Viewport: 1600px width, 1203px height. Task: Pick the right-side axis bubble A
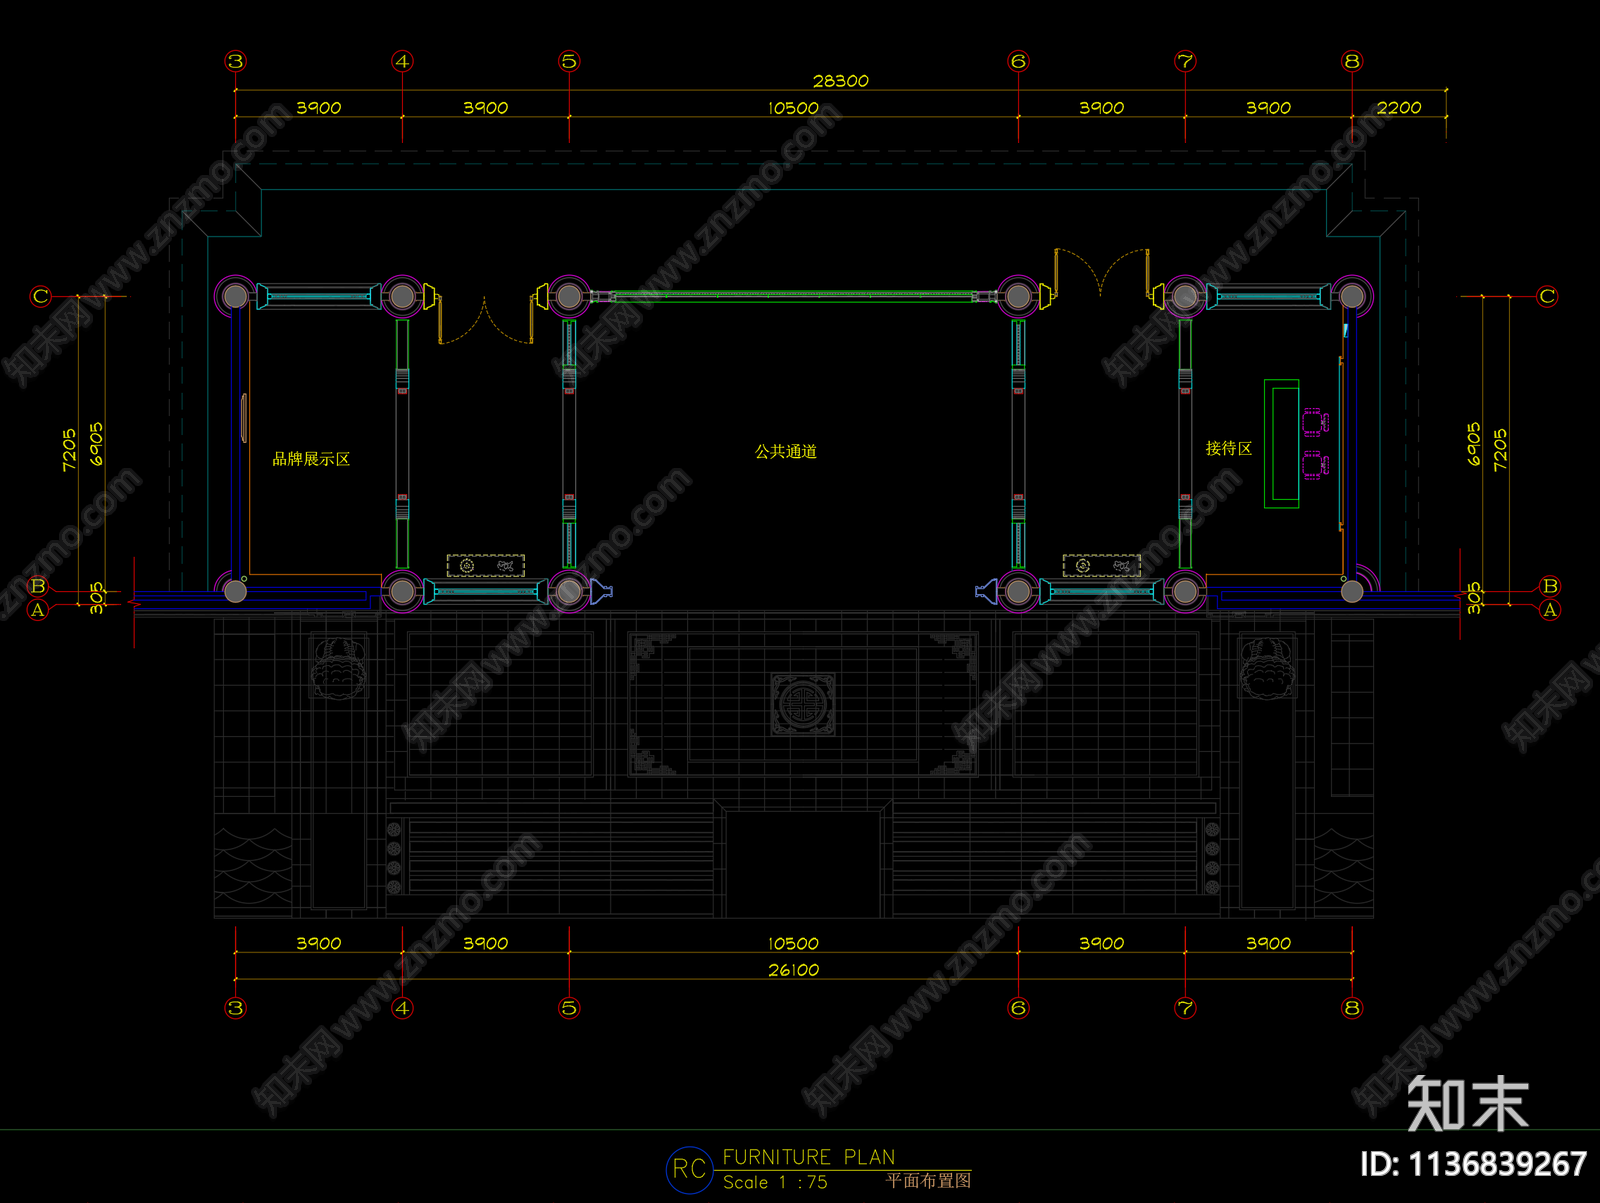point(1550,609)
